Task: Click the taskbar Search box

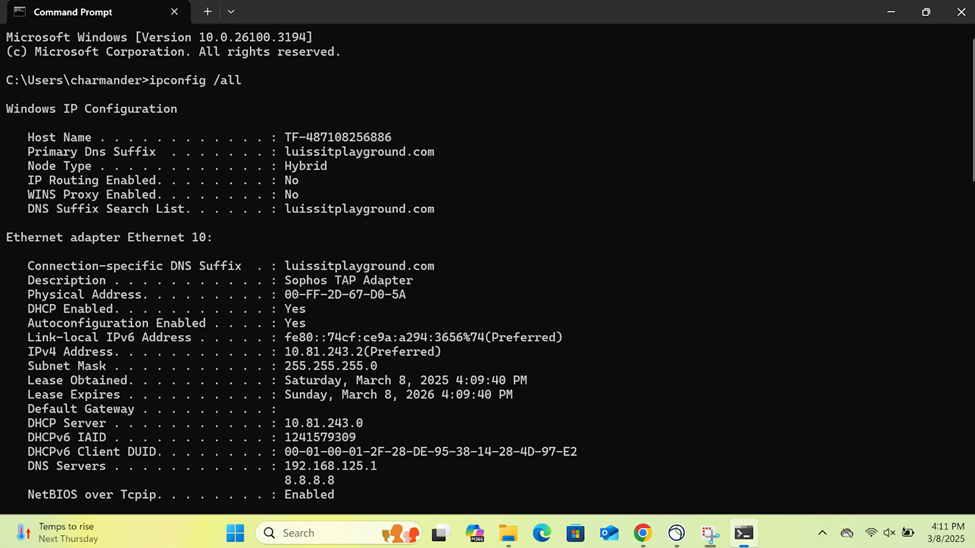Action: coord(338,533)
